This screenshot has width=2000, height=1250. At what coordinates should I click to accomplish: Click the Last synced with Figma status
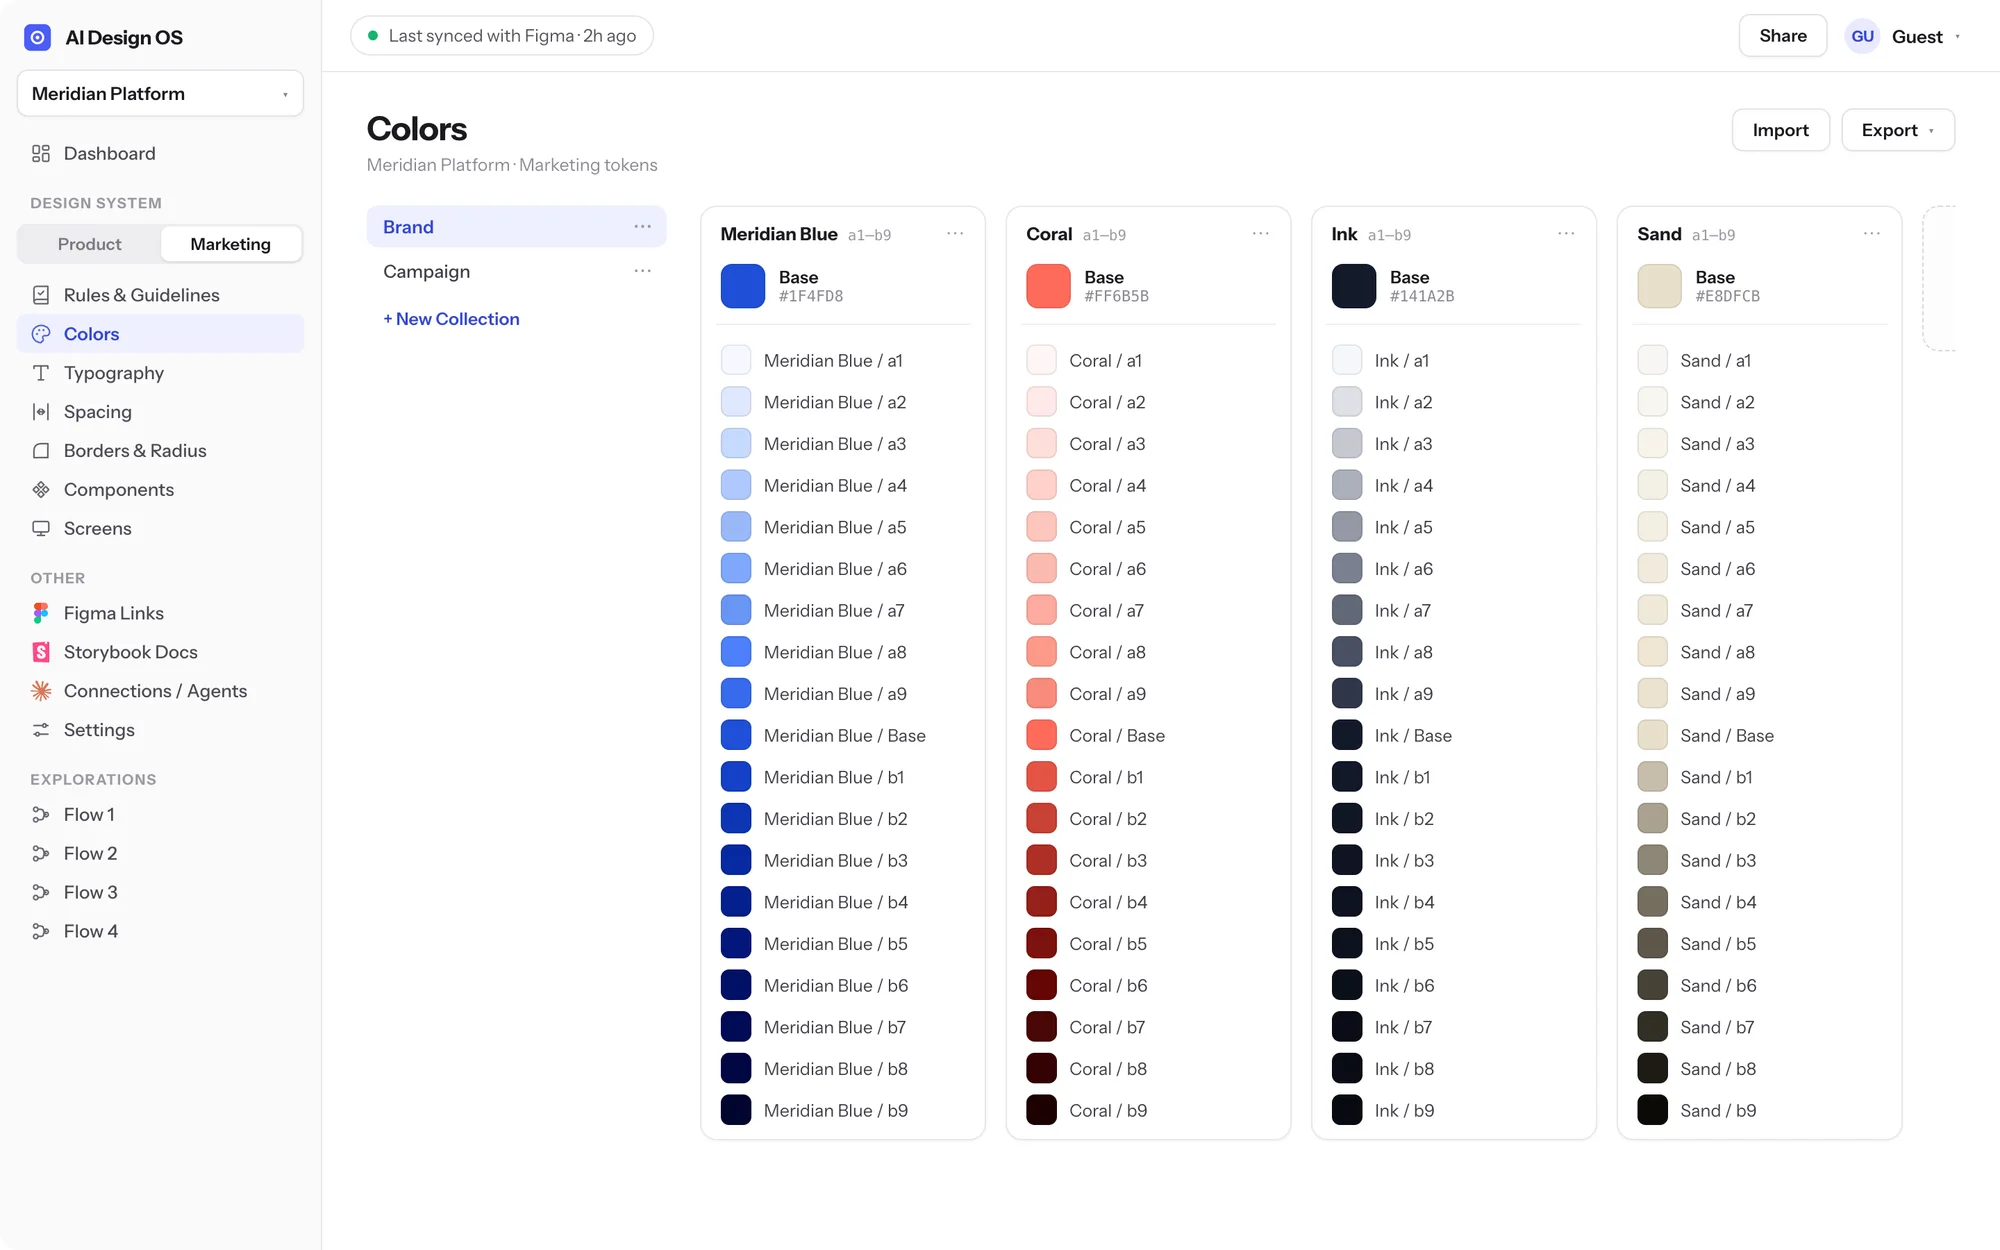coord(502,36)
